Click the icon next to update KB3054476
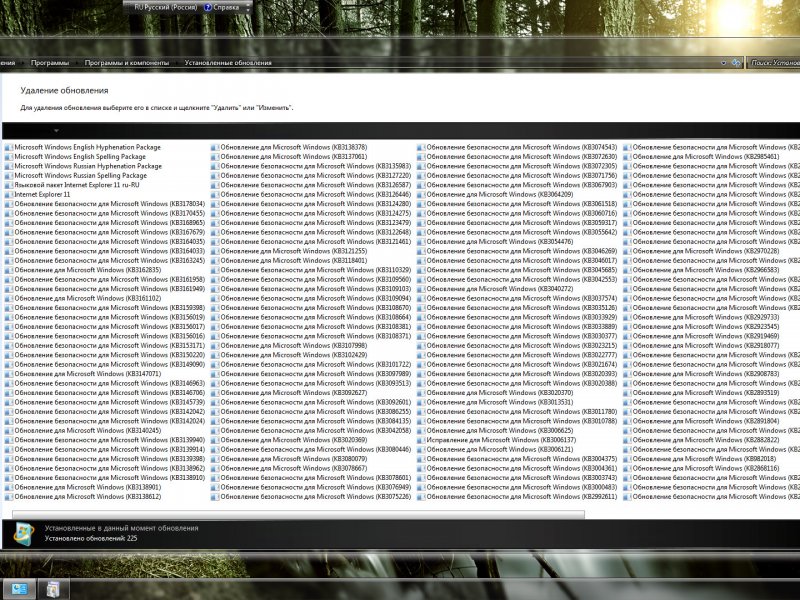Image resolution: width=800 pixels, height=600 pixels. 421,242
